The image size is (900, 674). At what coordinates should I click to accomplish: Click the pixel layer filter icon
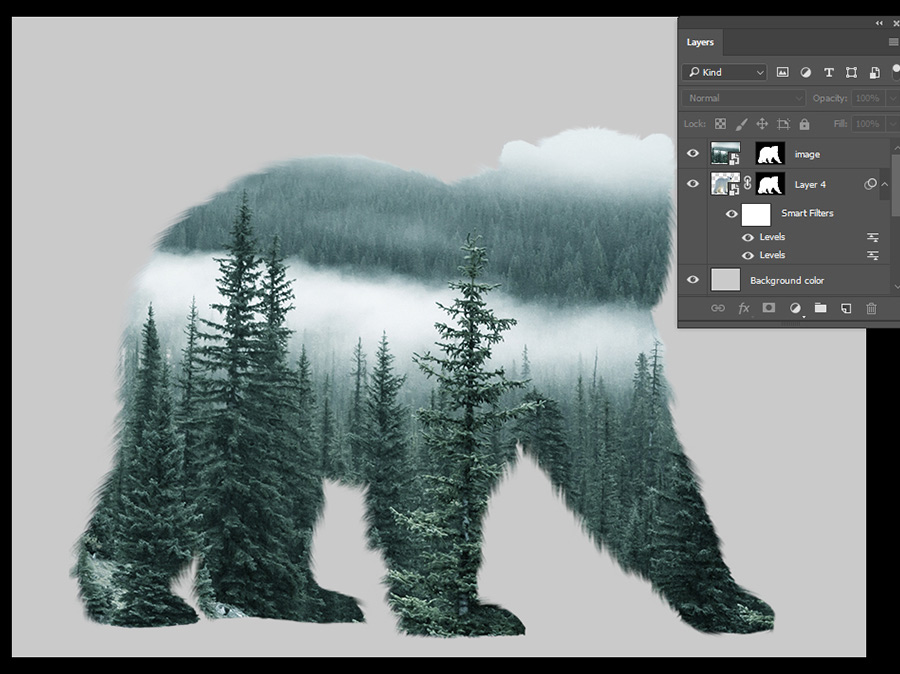pos(783,72)
